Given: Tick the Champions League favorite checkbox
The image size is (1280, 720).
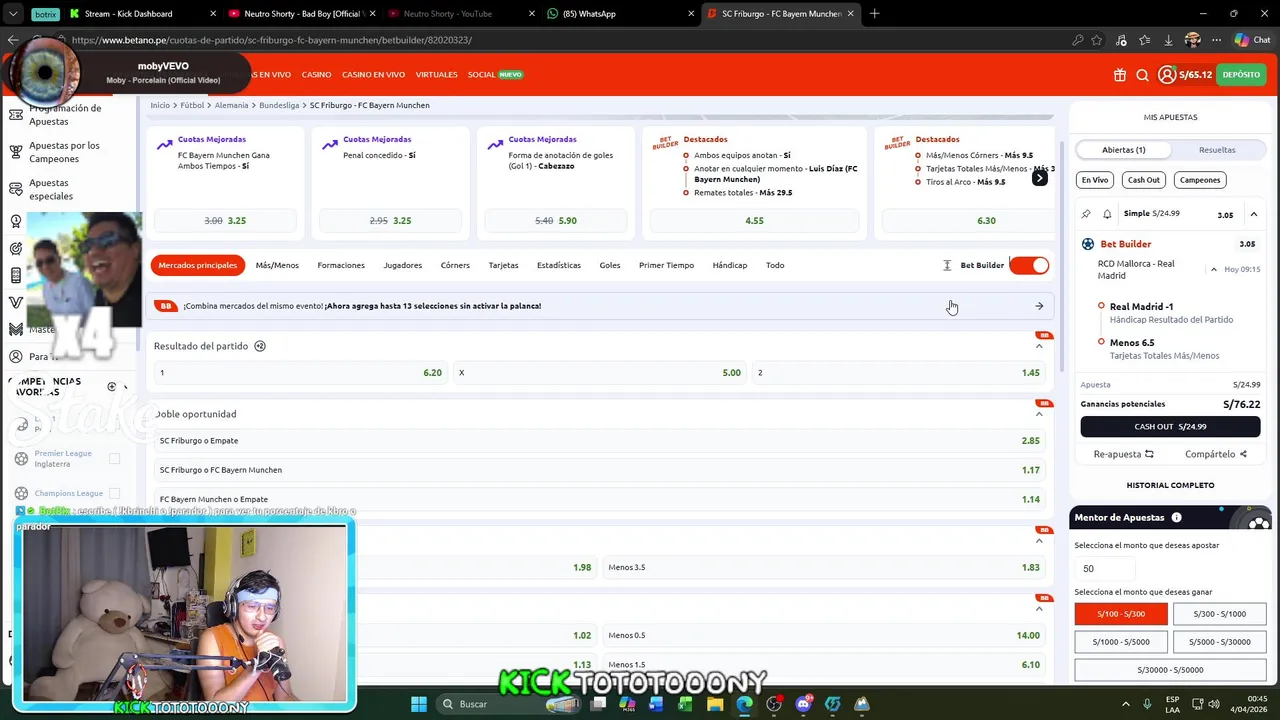Looking at the screenshot, I should click(x=114, y=493).
